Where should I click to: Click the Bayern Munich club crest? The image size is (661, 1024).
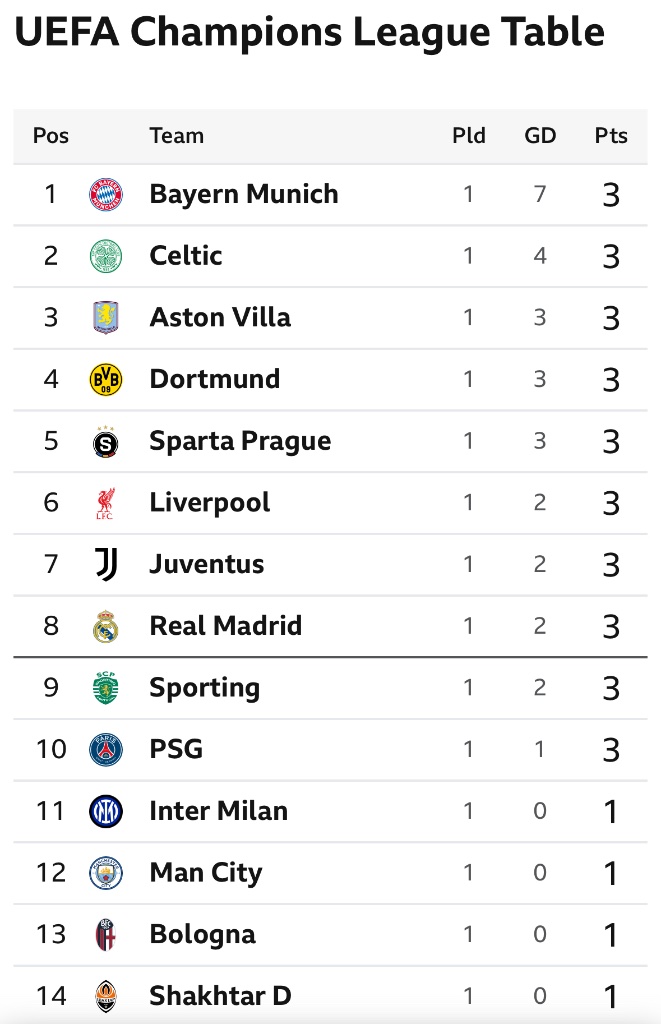[106, 194]
